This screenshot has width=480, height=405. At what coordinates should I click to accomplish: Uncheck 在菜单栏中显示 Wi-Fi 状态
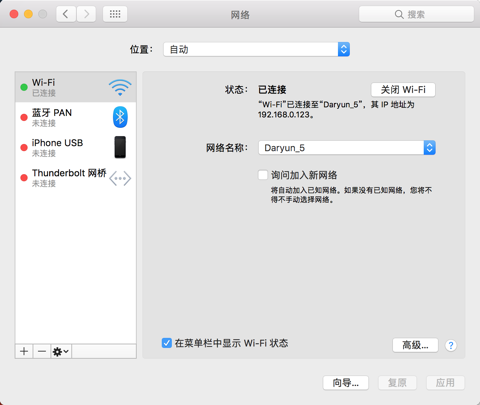coord(167,343)
